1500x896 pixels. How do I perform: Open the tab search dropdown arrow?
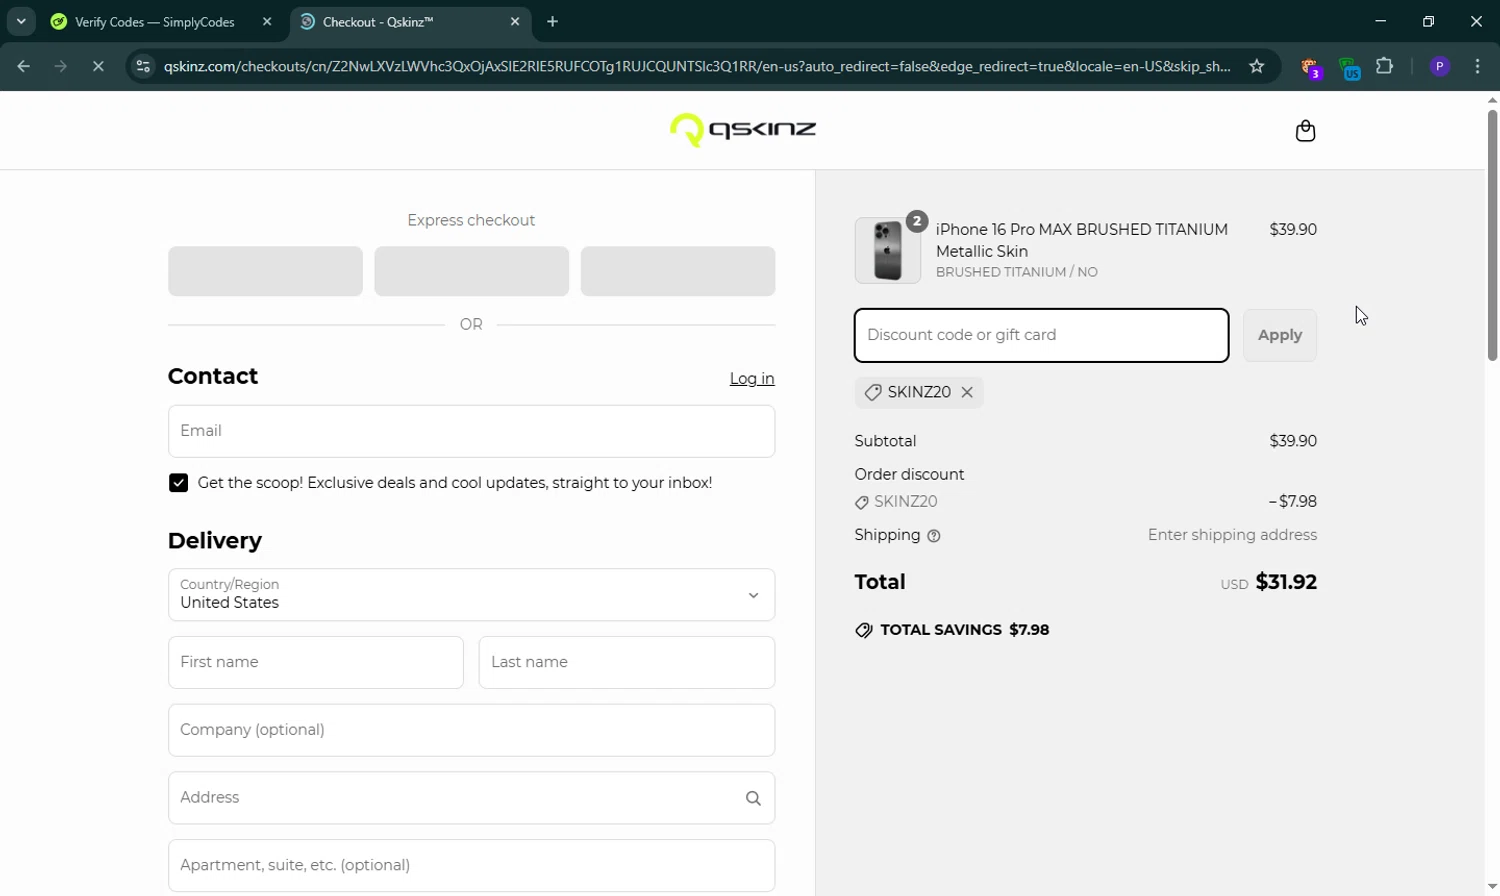tap(21, 21)
